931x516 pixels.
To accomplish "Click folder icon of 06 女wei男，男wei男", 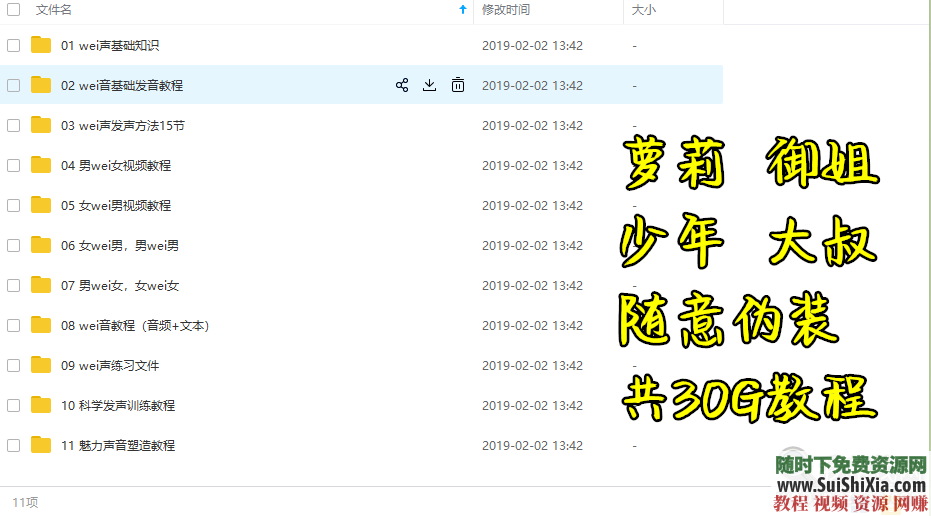I will 41,245.
